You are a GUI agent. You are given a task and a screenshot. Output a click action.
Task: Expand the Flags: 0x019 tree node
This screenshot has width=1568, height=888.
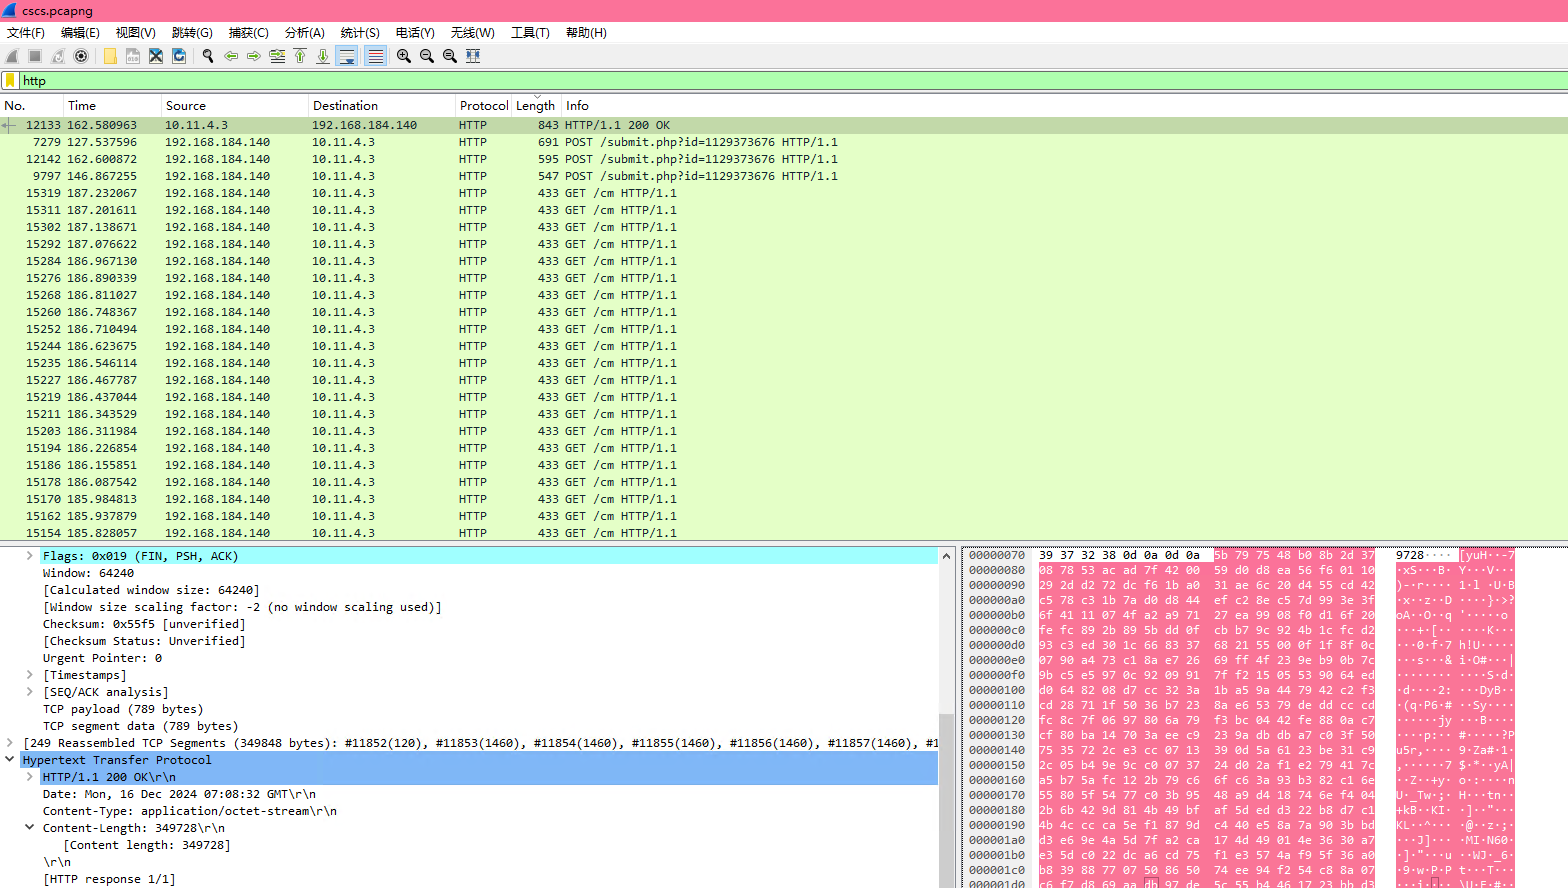pos(30,556)
